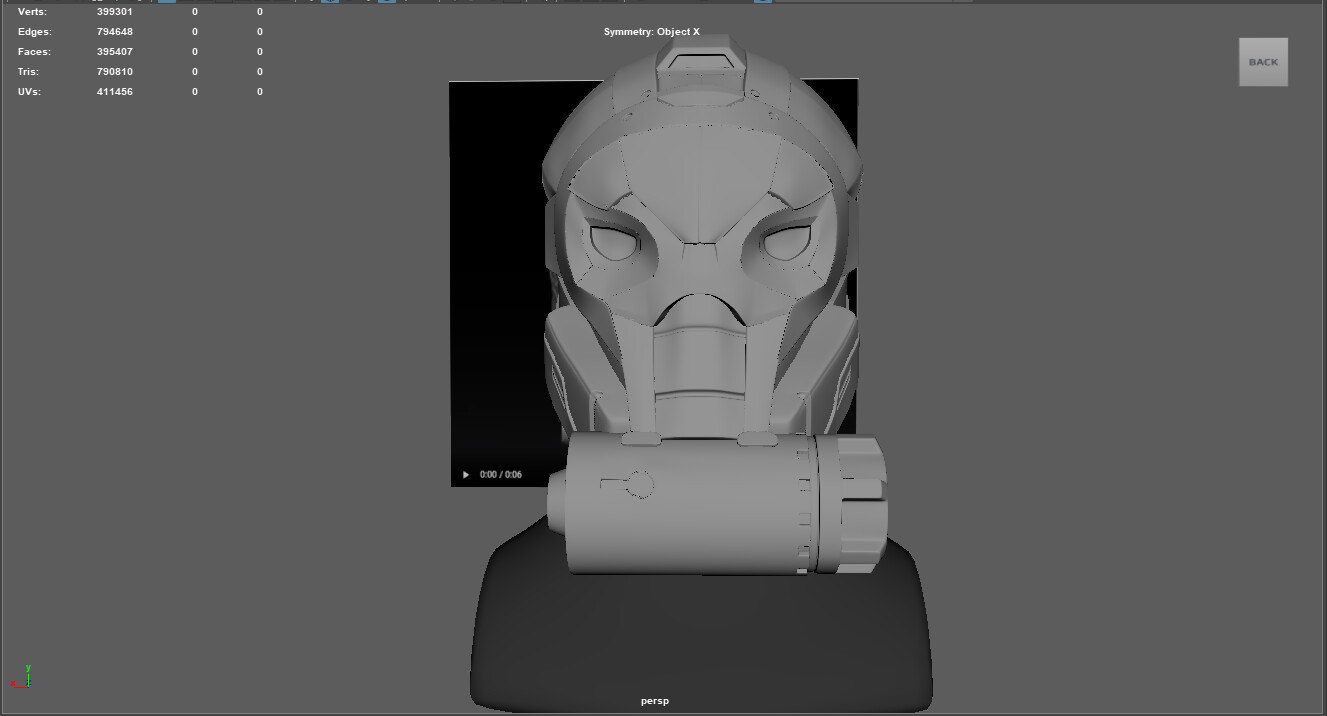Click the Y axis on the viewport gizmo

click(x=26, y=670)
